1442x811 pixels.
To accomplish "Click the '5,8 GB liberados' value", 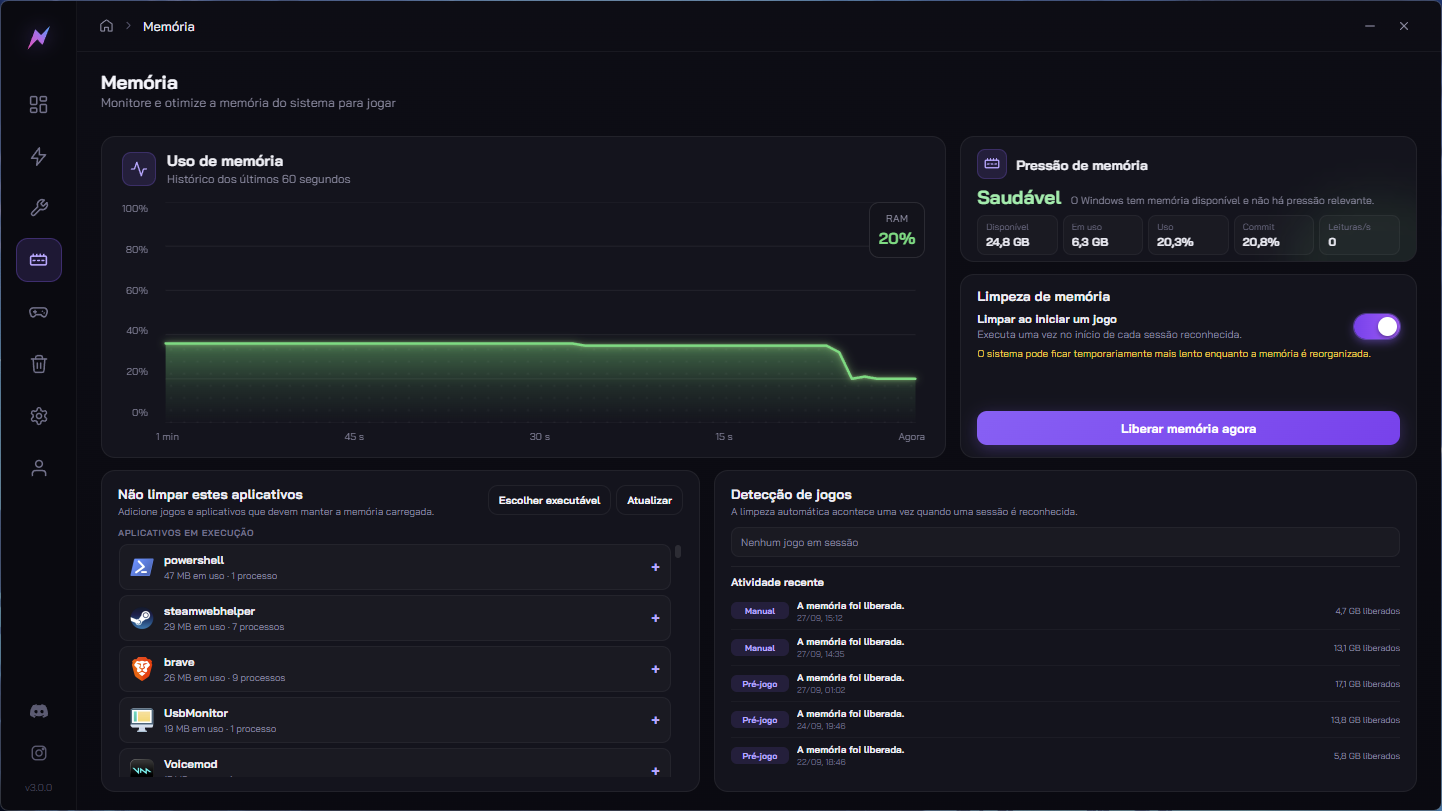I will 1367,756.
